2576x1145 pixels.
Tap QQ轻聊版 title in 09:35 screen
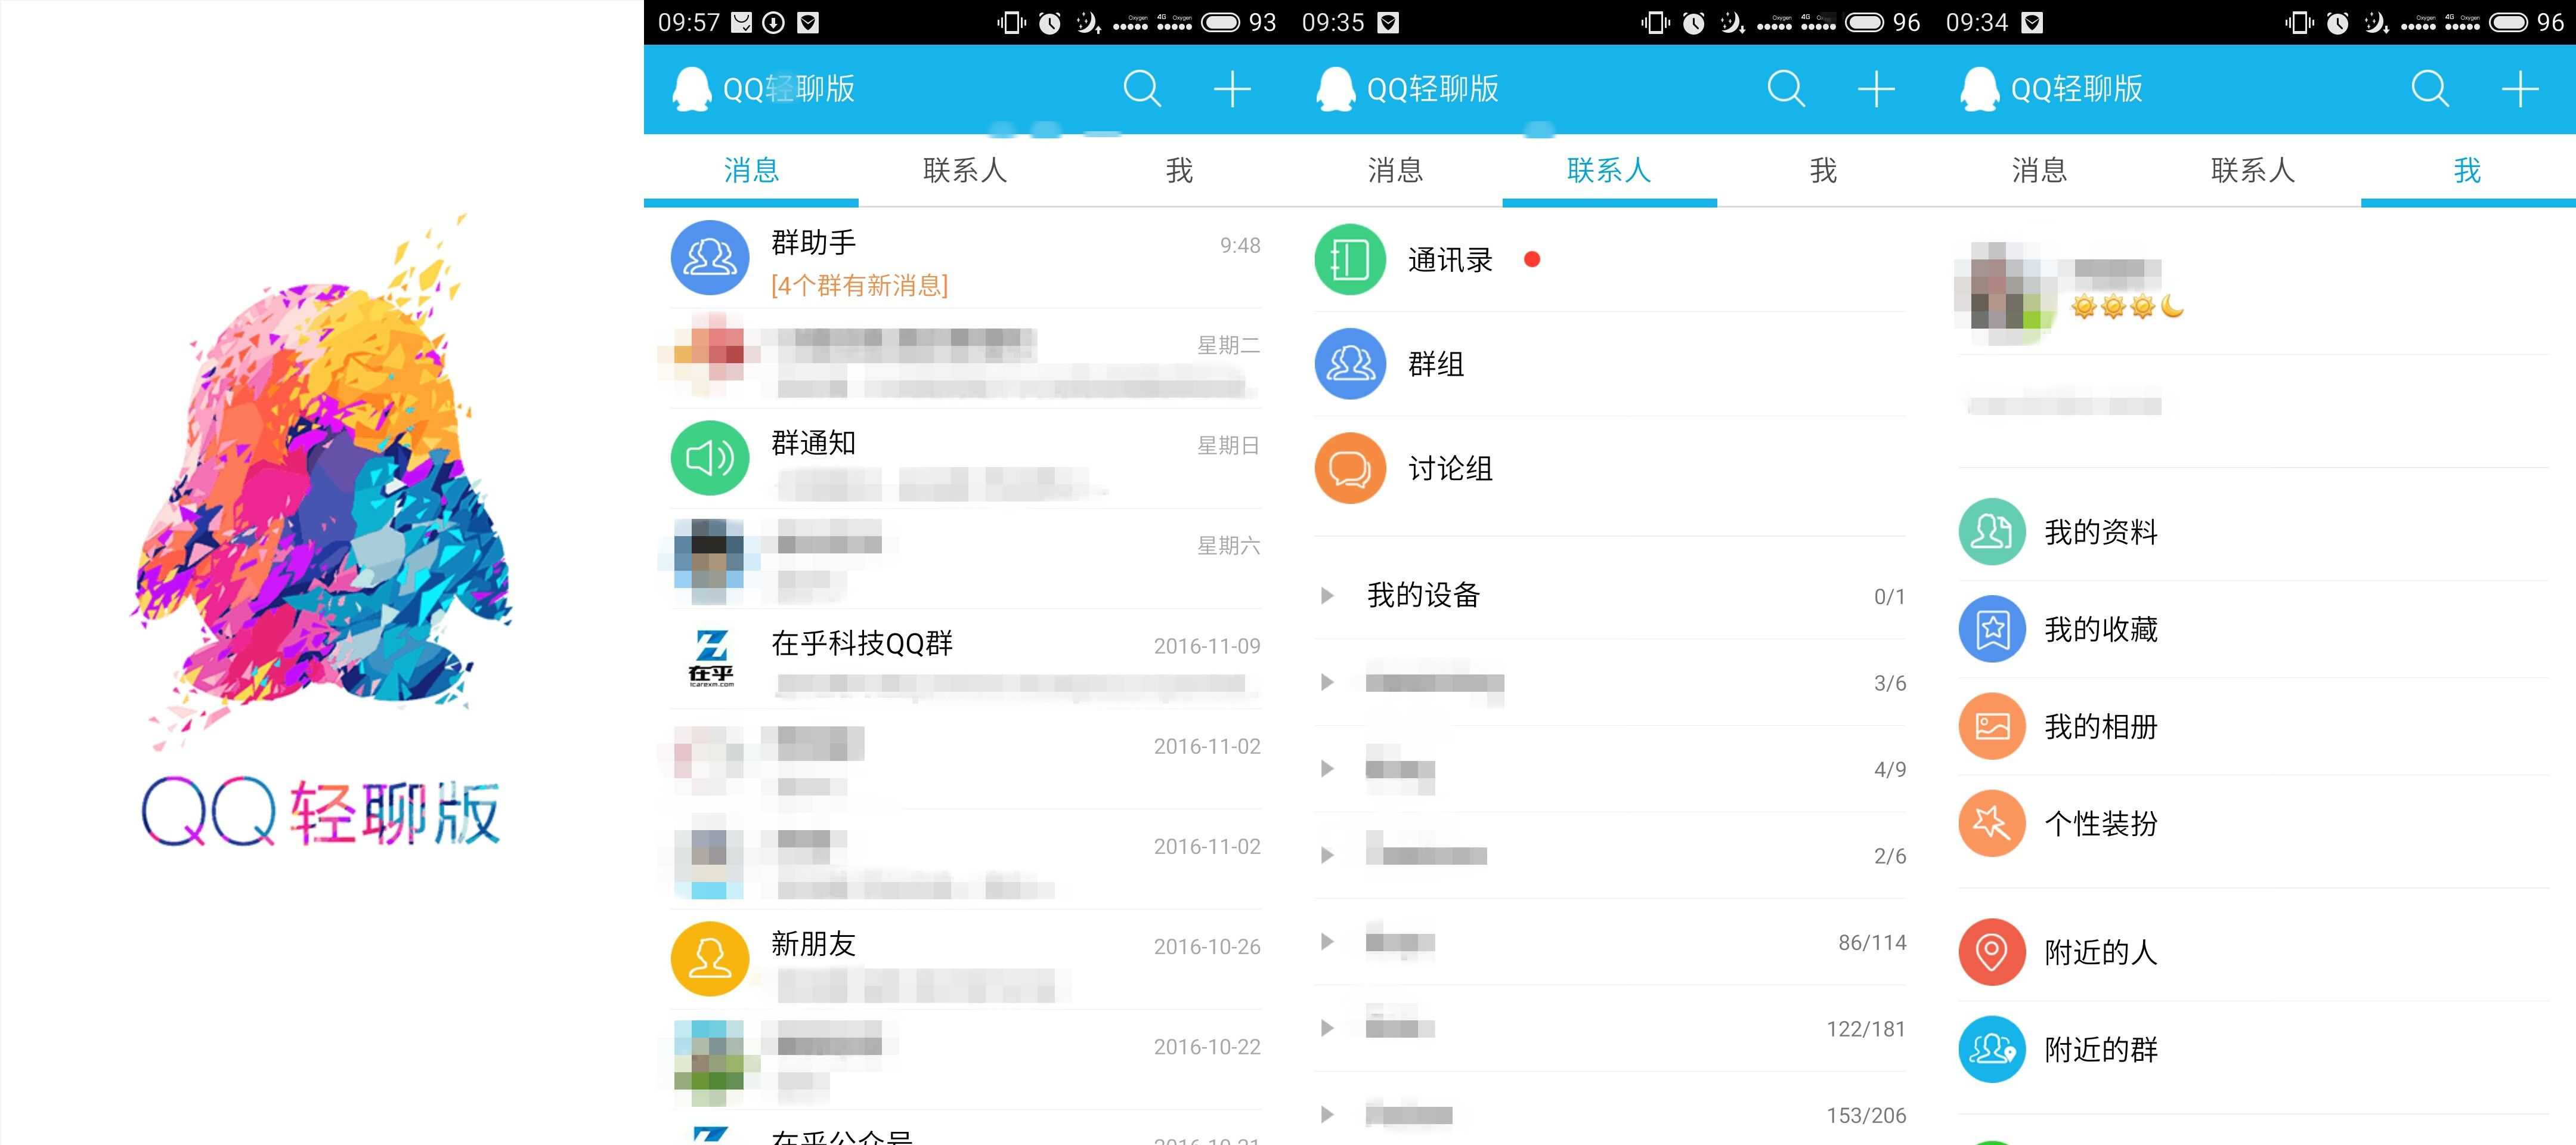[1432, 89]
